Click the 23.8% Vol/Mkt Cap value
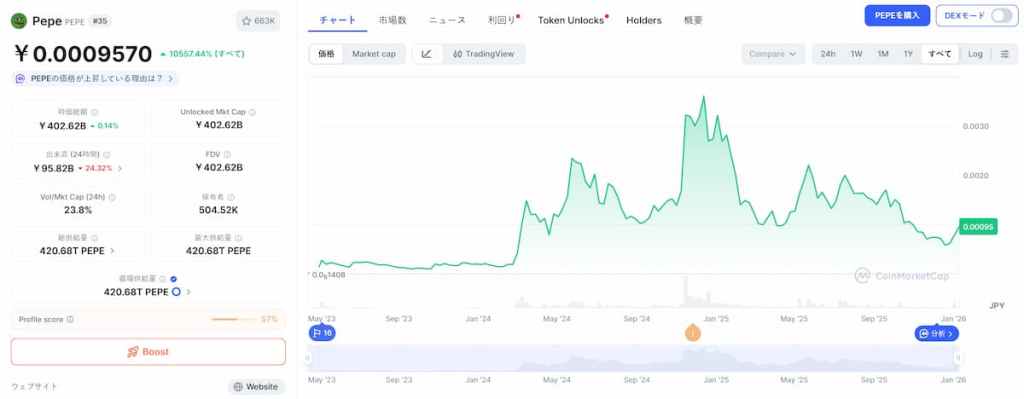Screen dimensions: 1024x399 [78, 210]
